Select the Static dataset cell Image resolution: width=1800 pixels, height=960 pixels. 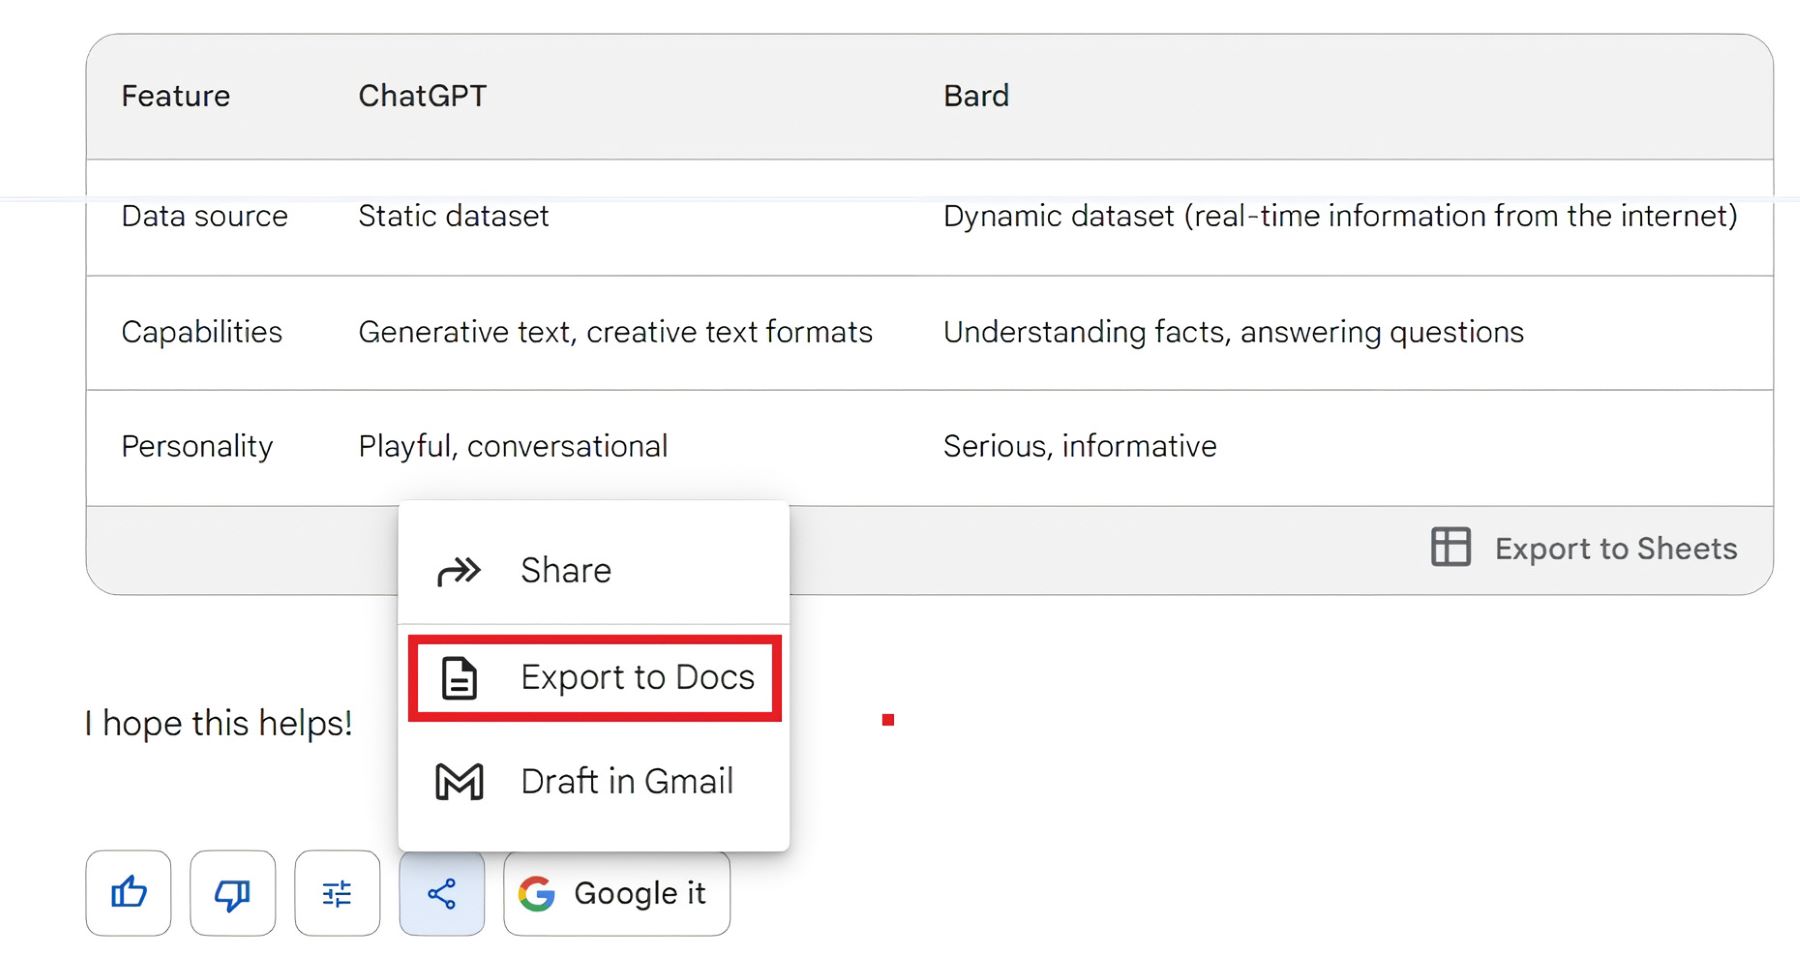point(453,216)
